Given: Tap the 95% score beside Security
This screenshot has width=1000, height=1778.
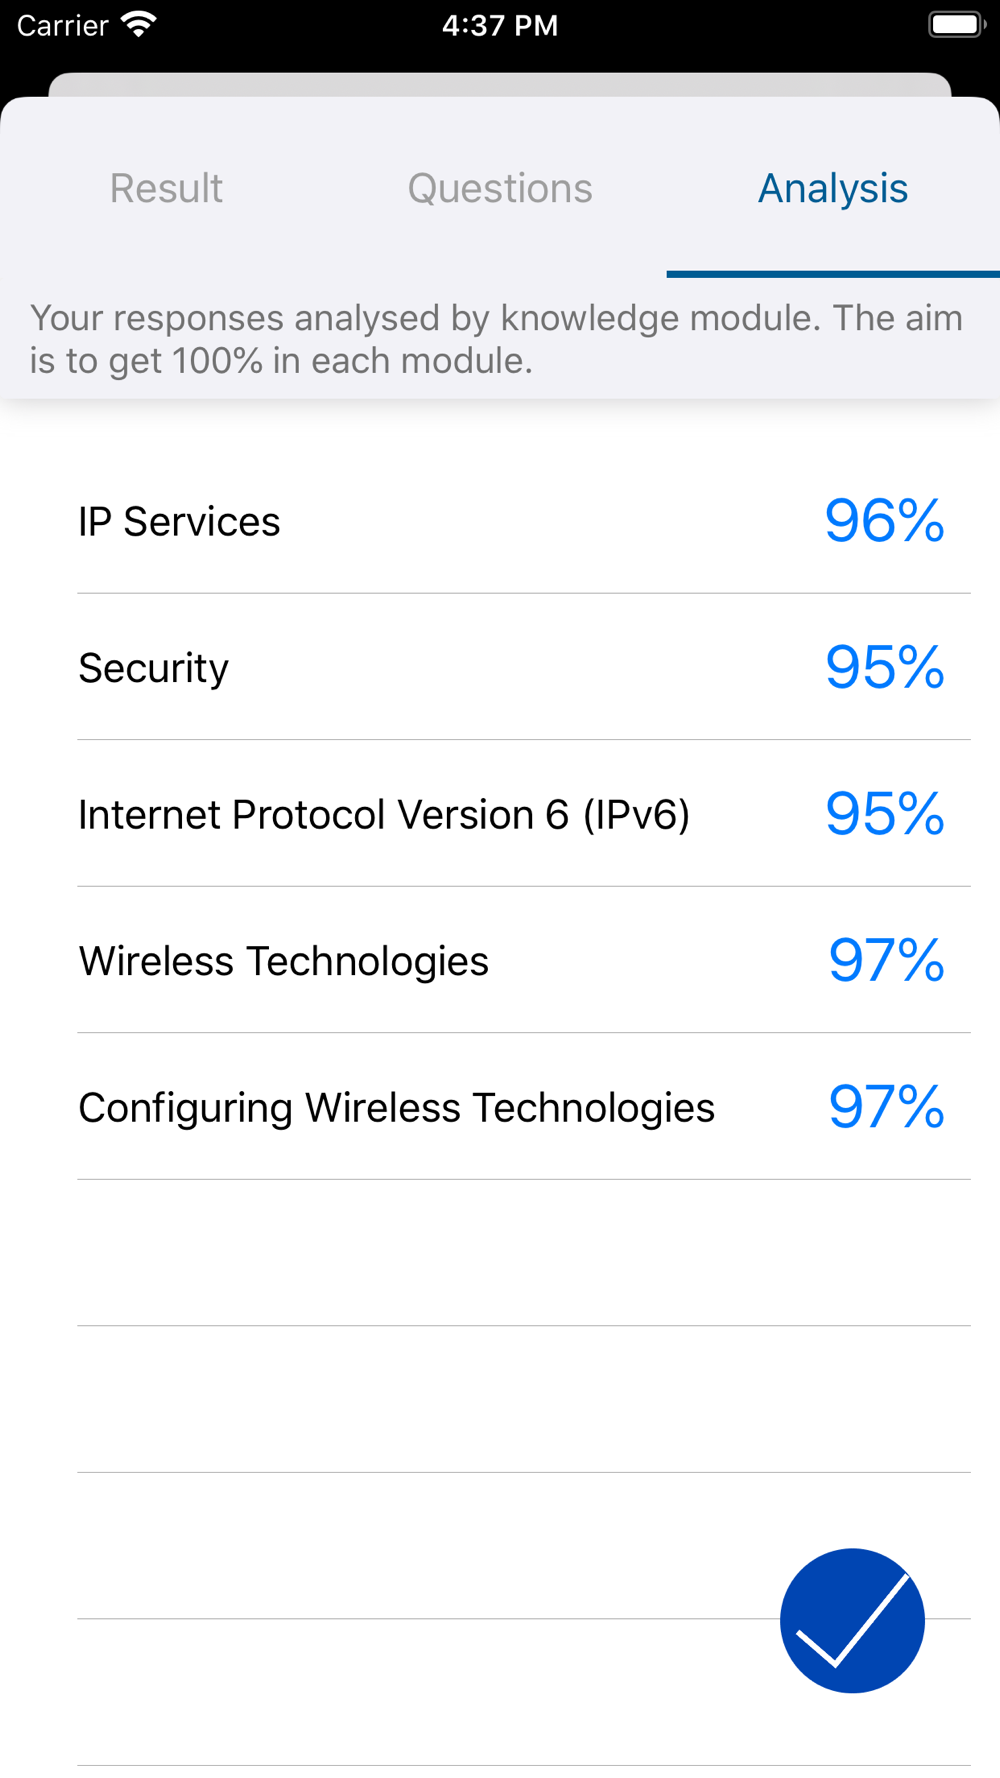Looking at the screenshot, I should [884, 667].
